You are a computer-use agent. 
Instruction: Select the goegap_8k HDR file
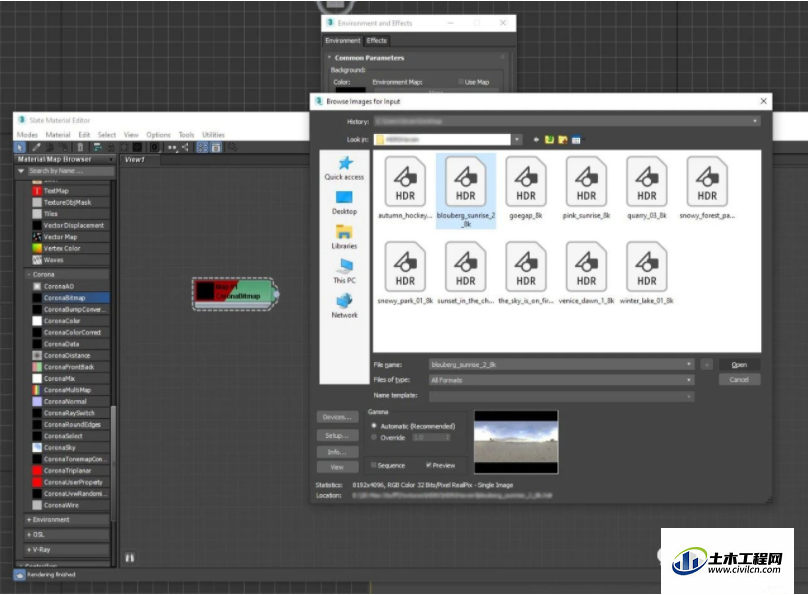526,188
